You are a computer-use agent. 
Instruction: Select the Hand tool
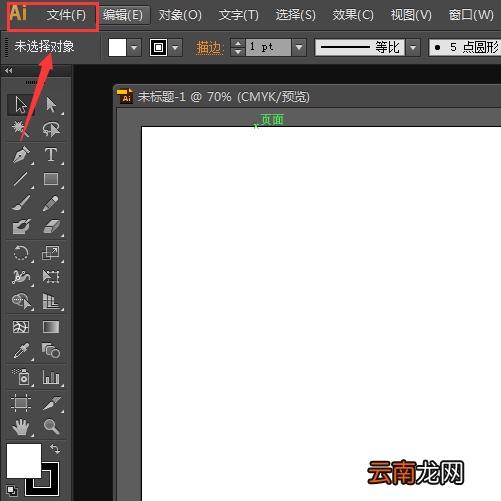tap(21, 427)
